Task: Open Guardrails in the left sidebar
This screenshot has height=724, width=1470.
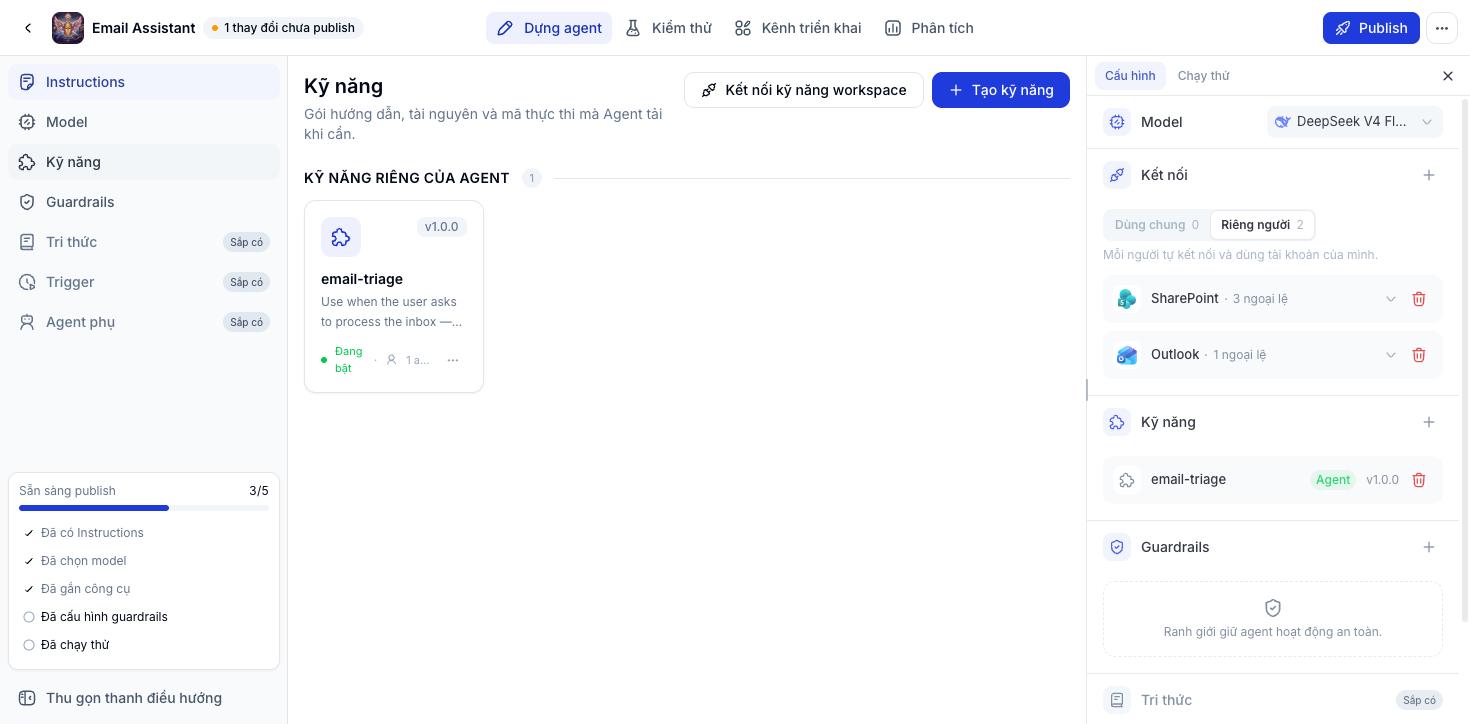Action: tap(144, 202)
